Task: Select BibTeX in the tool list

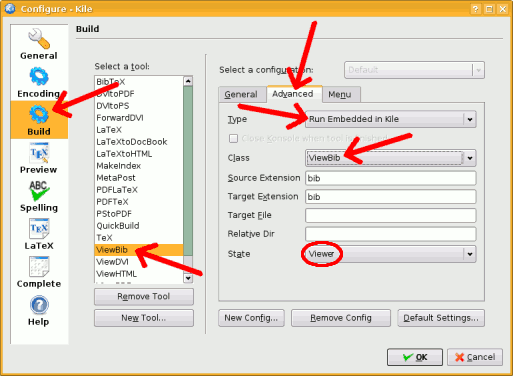Action: [139, 82]
